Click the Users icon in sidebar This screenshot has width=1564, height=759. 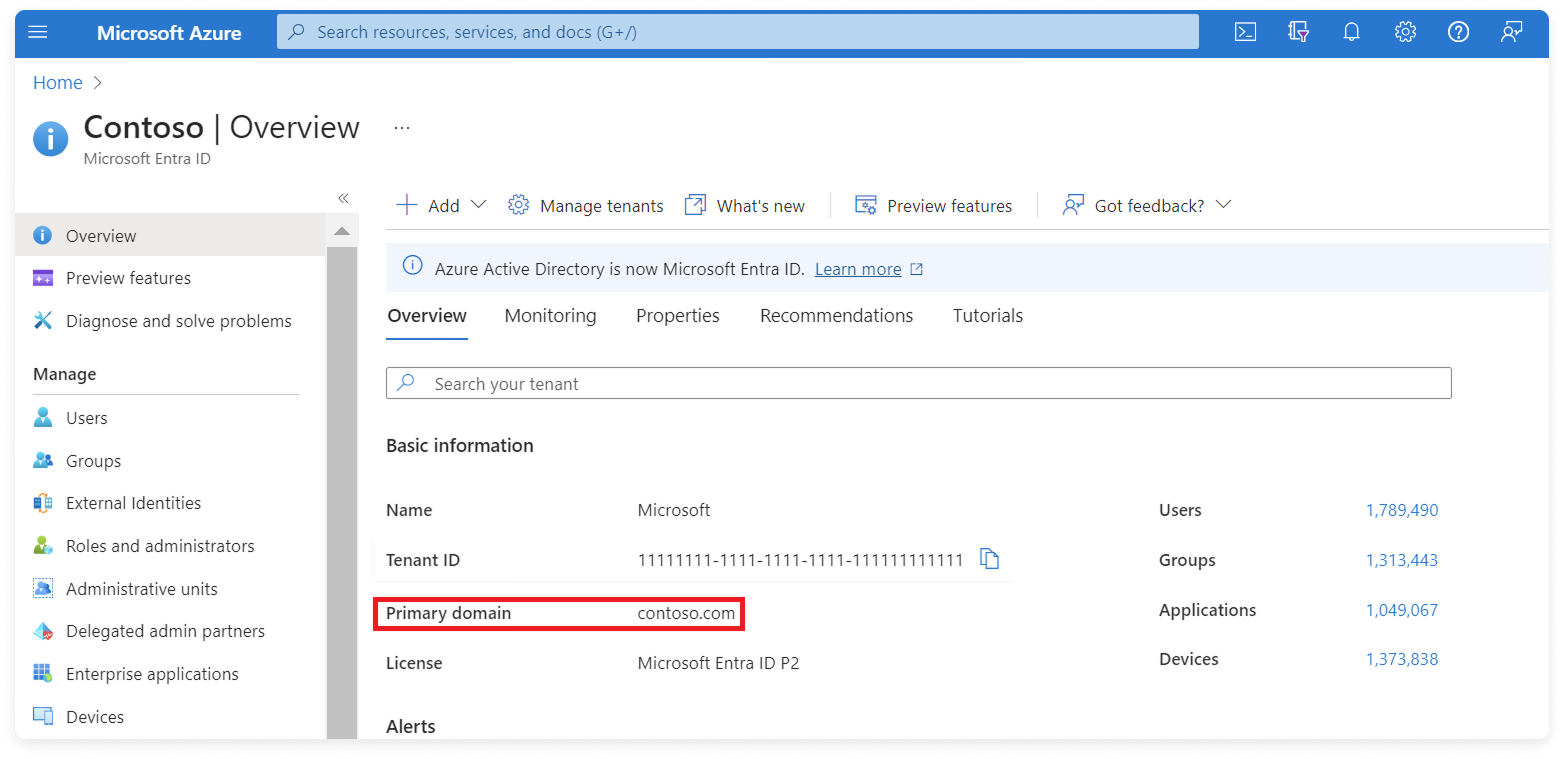[43, 418]
